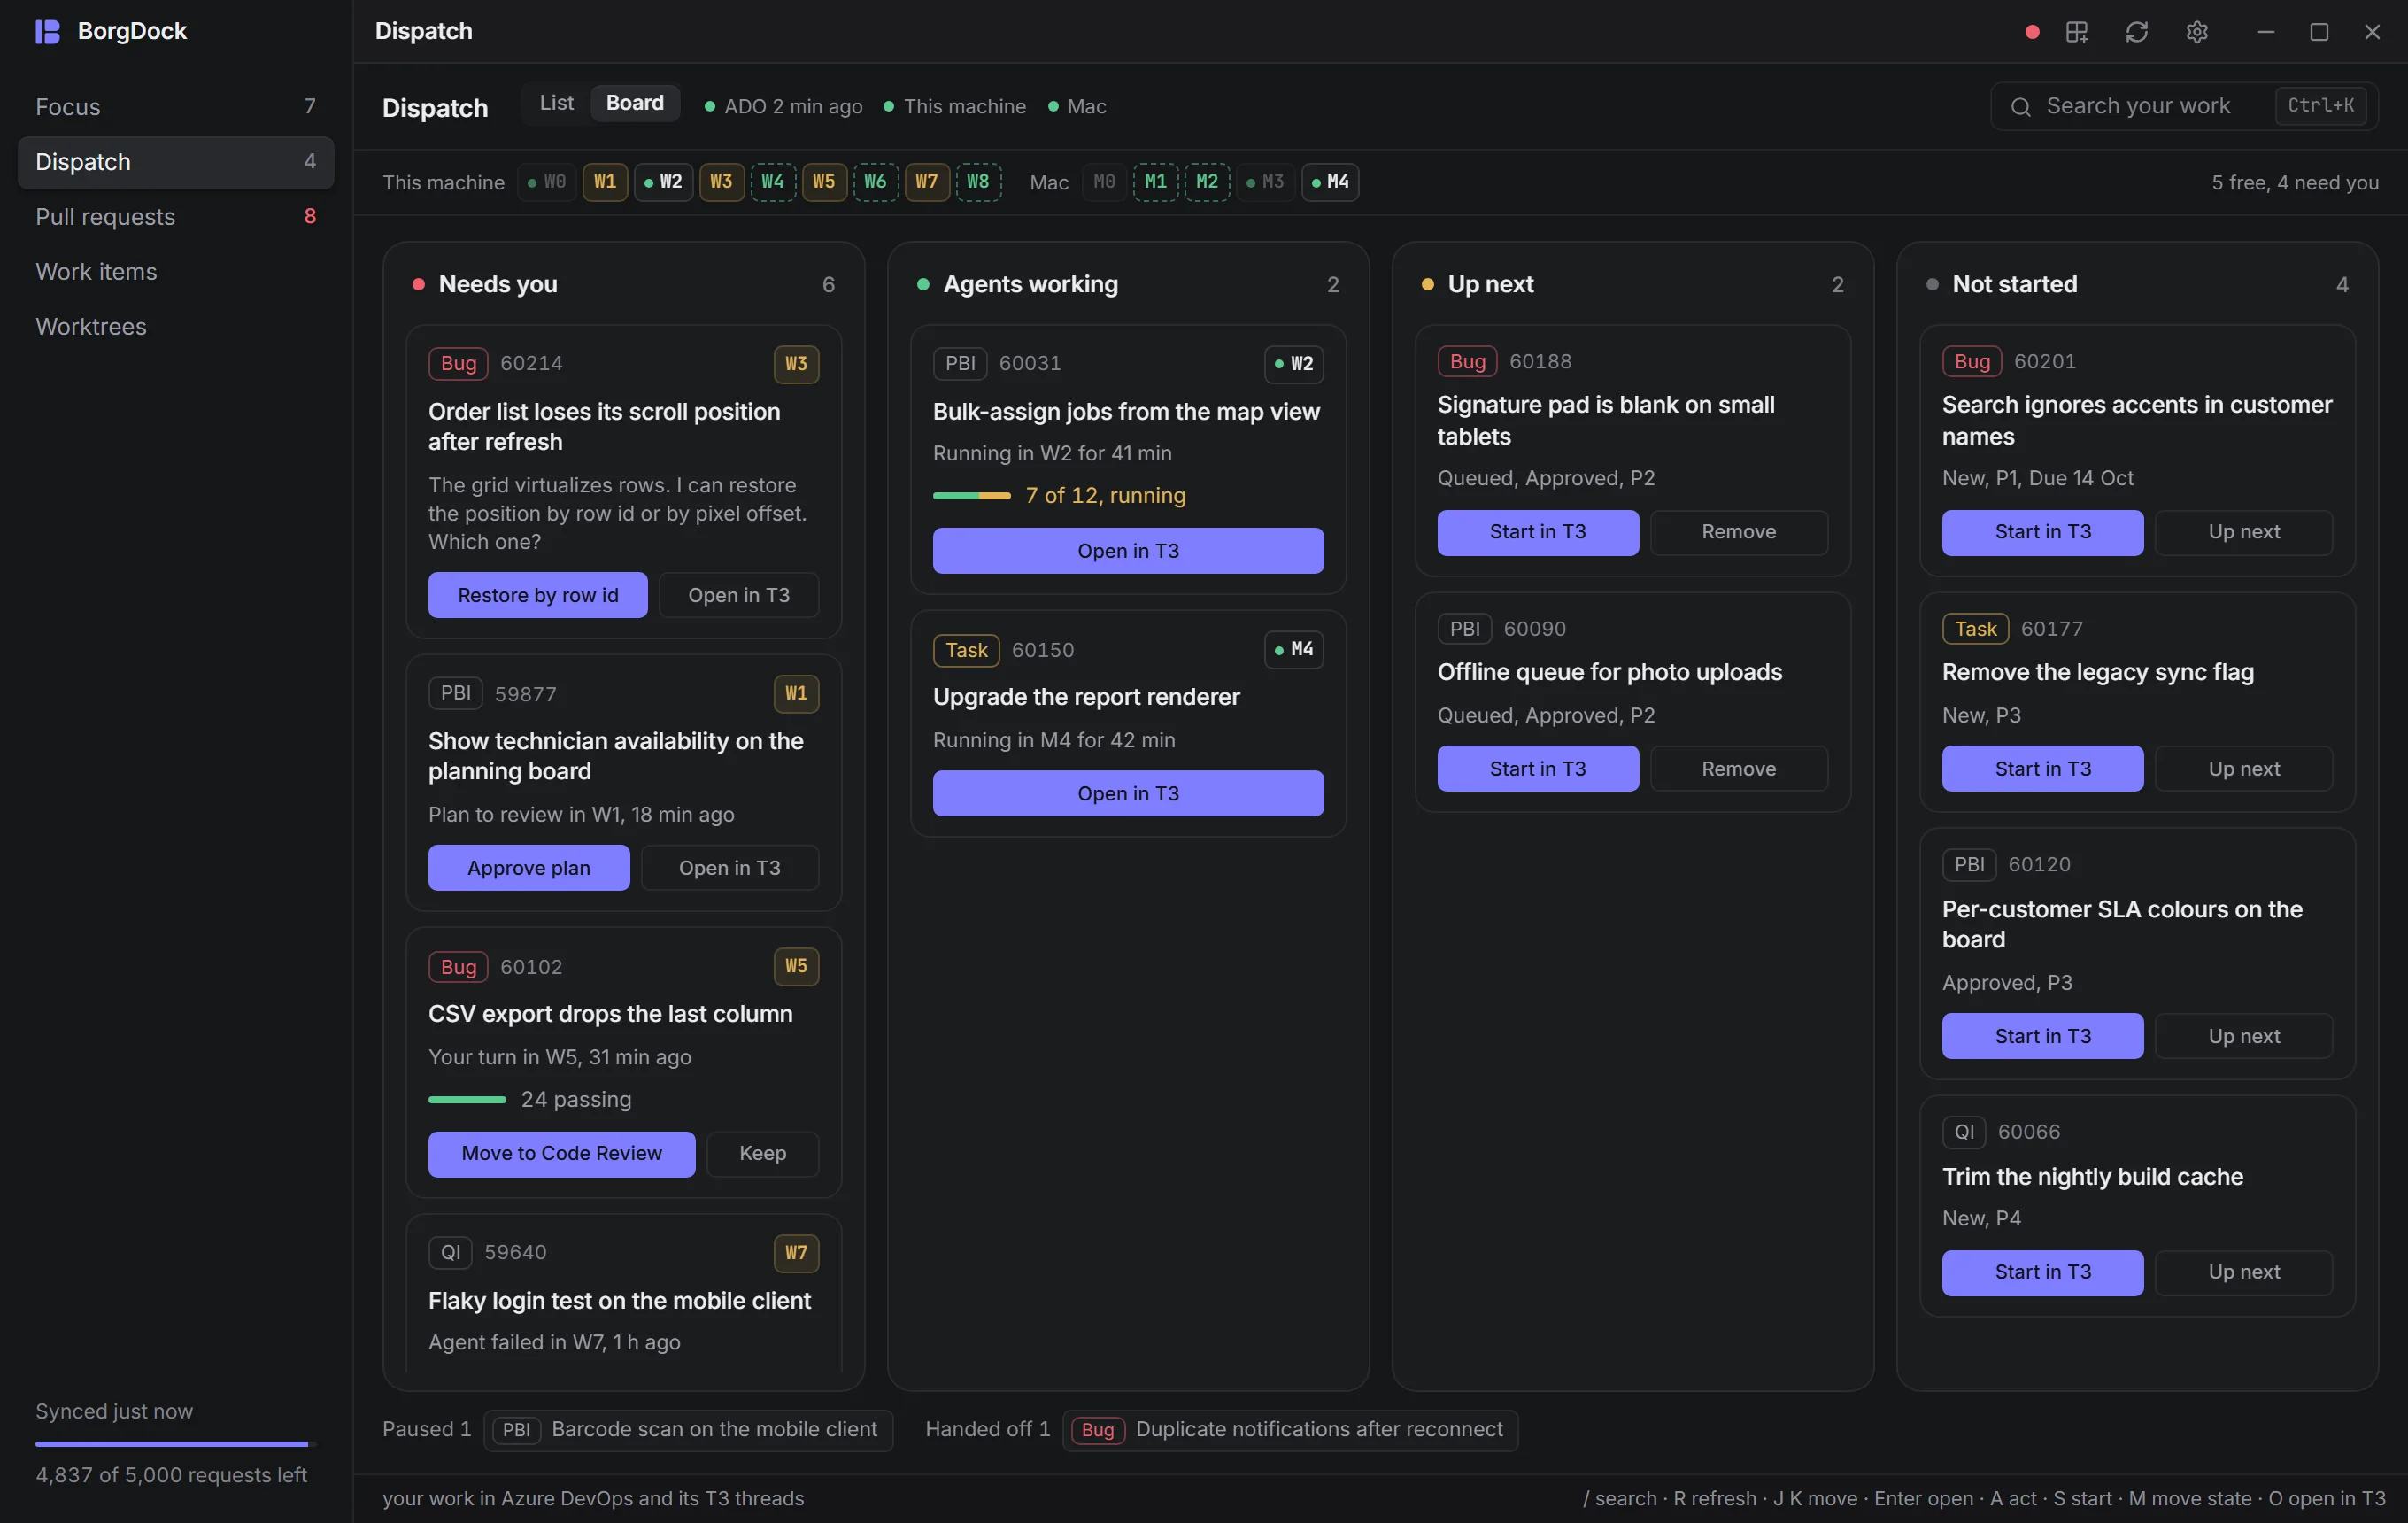The image size is (2408, 1523).
Task: Click the M4 badge on card 60150
Action: (1294, 650)
